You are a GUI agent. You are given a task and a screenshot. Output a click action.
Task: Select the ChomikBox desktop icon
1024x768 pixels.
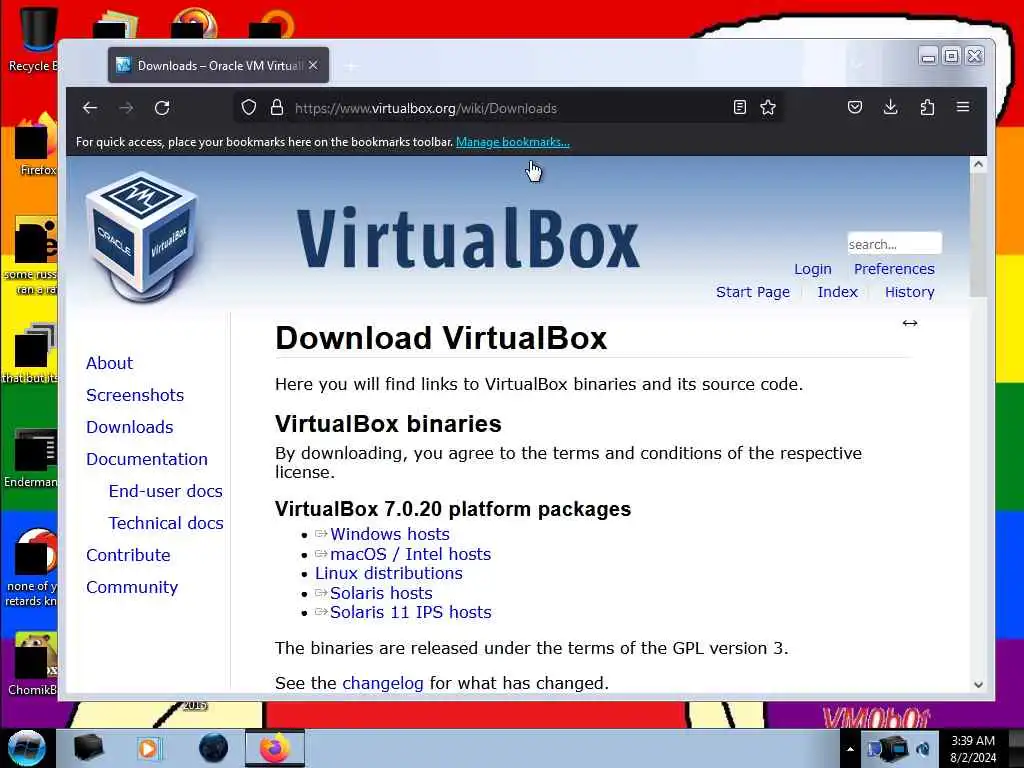[x=33, y=664]
